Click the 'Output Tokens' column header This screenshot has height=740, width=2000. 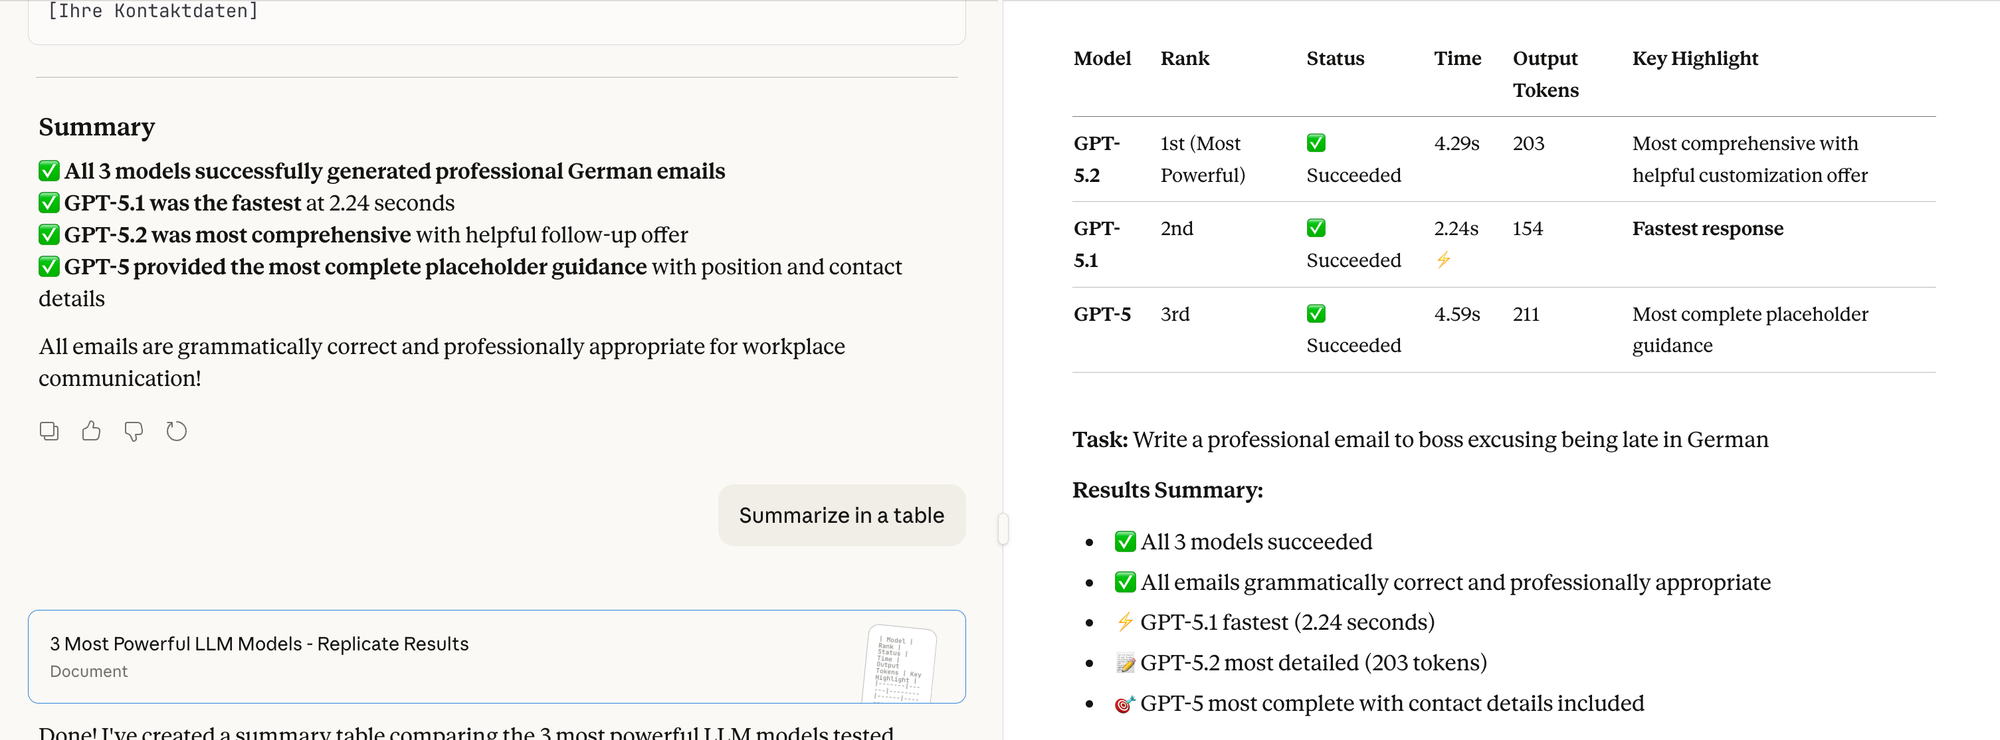point(1545,74)
